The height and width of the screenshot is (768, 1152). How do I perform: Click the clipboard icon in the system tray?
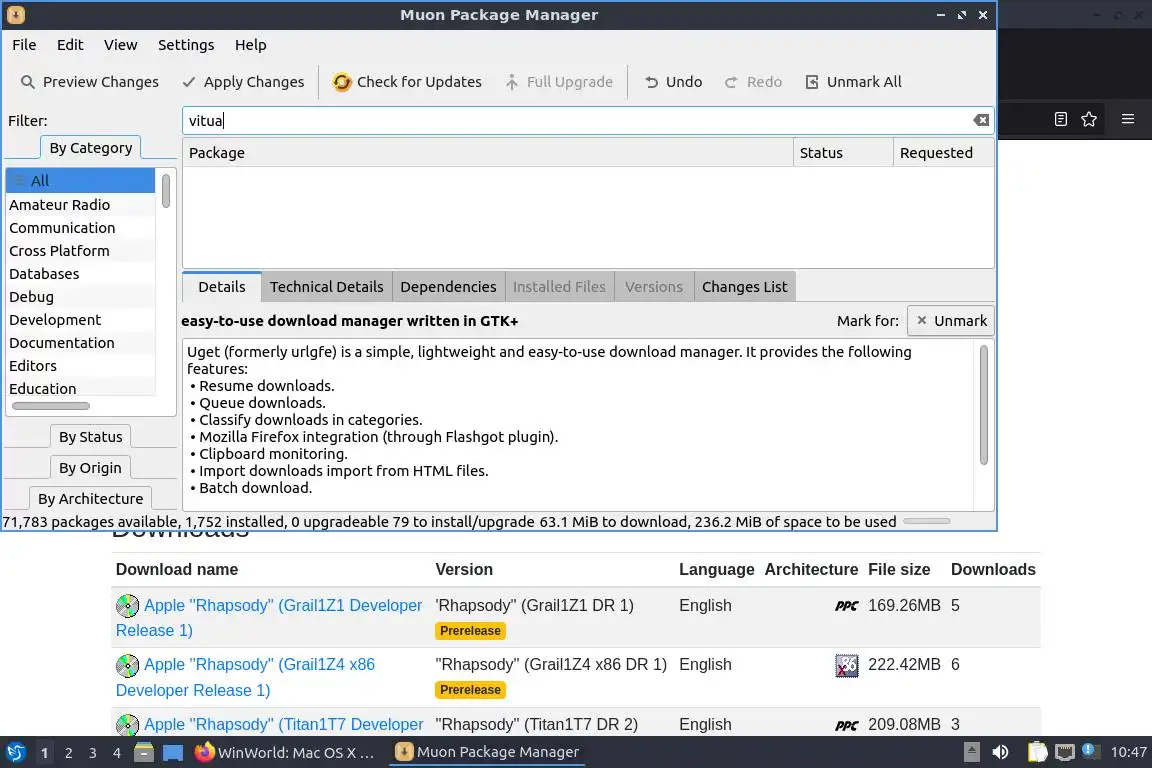pyautogui.click(x=1037, y=752)
